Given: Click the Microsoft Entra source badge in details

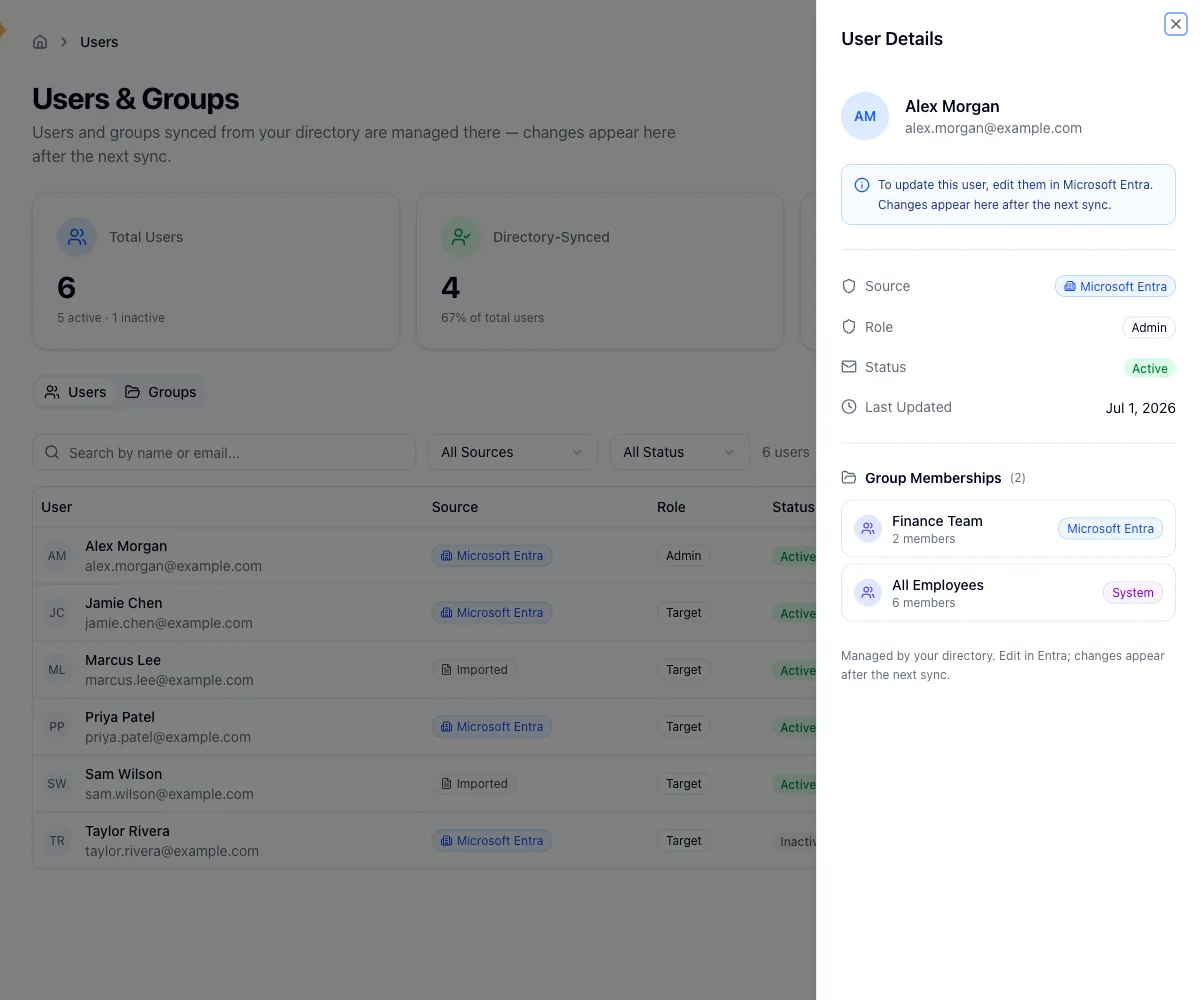Looking at the screenshot, I should click(x=1115, y=286).
